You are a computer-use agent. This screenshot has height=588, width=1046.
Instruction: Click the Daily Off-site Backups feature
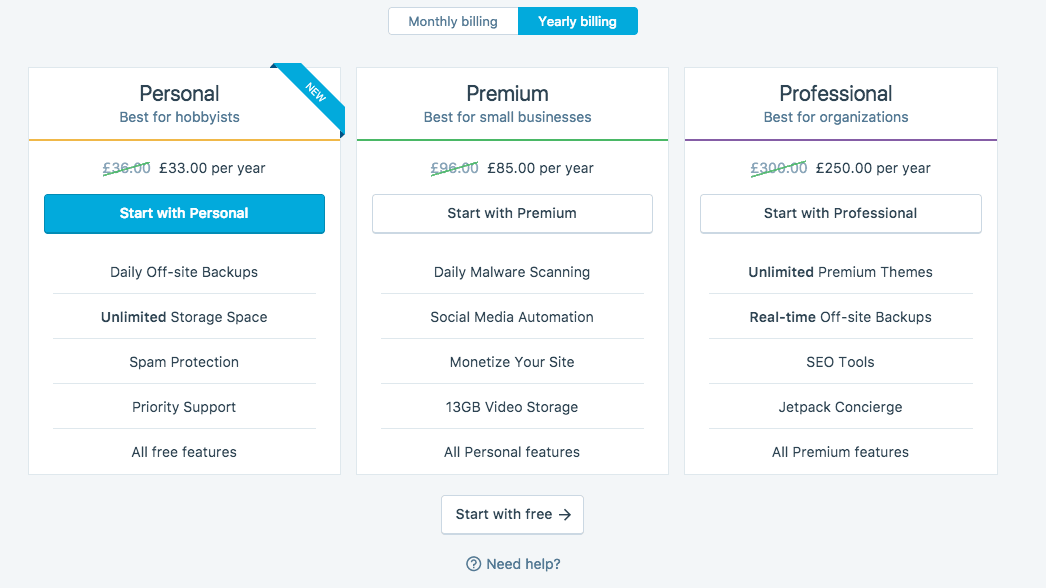pyautogui.click(x=184, y=272)
